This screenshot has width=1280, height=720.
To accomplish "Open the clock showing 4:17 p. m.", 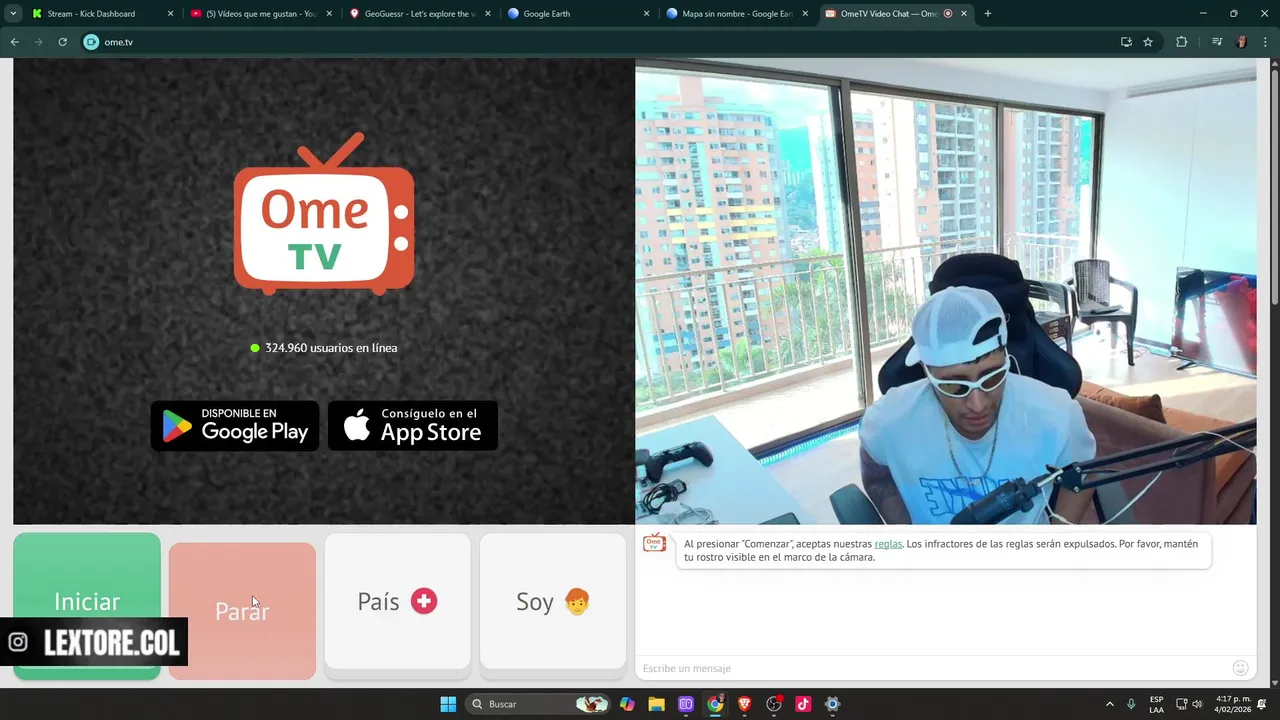I will pos(1234,704).
